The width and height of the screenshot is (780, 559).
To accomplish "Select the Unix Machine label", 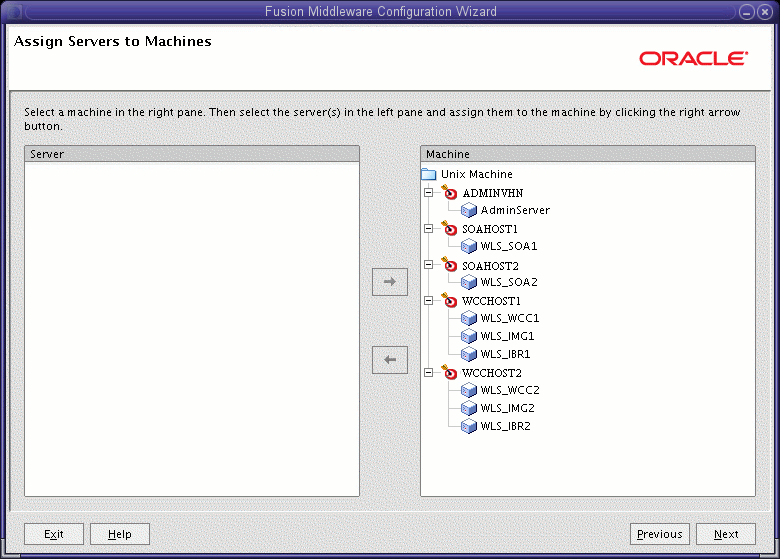I will pyautogui.click(x=477, y=174).
